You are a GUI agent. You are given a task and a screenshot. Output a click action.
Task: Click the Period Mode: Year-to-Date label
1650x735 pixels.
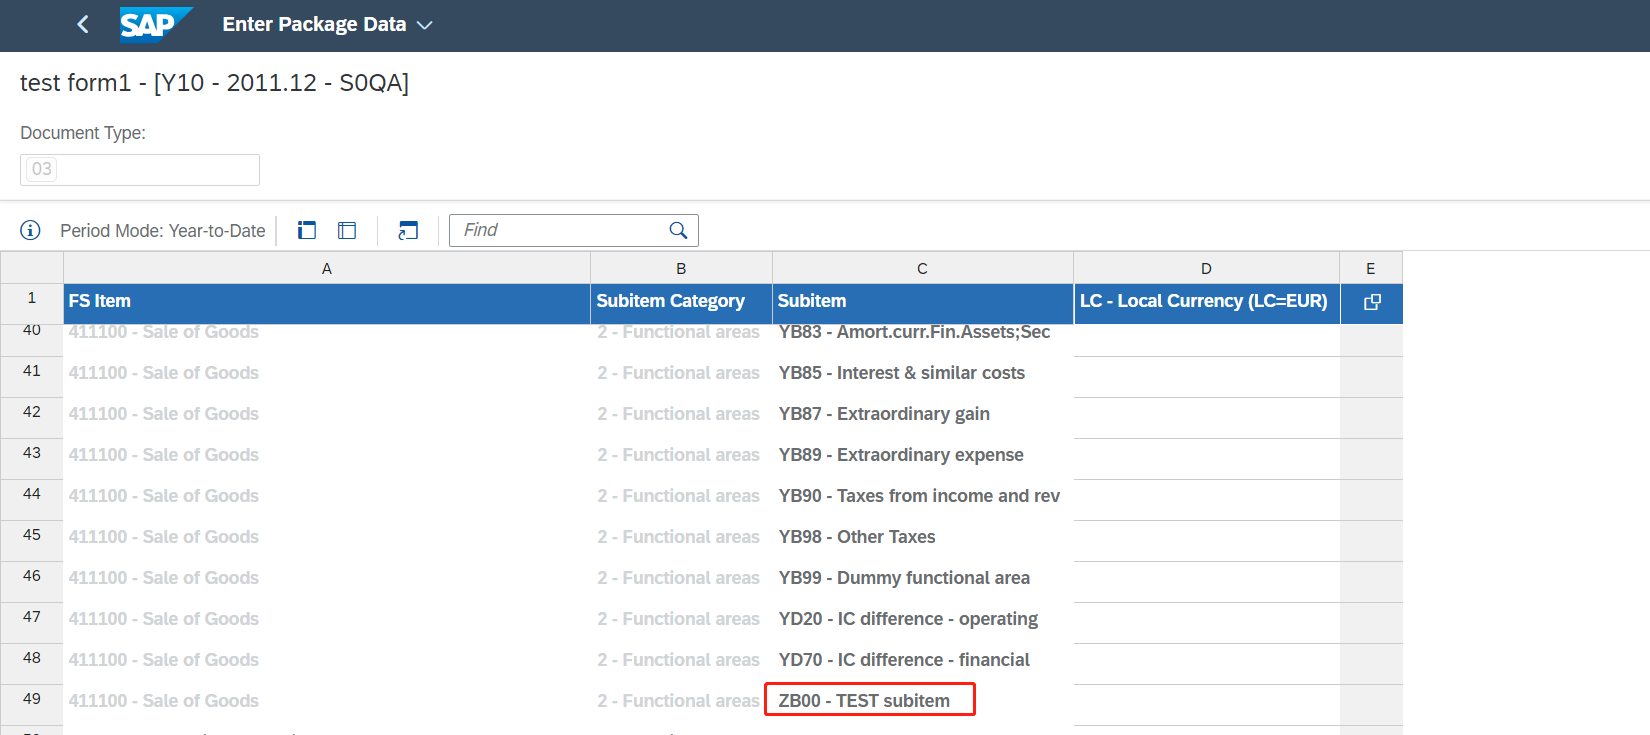[x=163, y=231]
